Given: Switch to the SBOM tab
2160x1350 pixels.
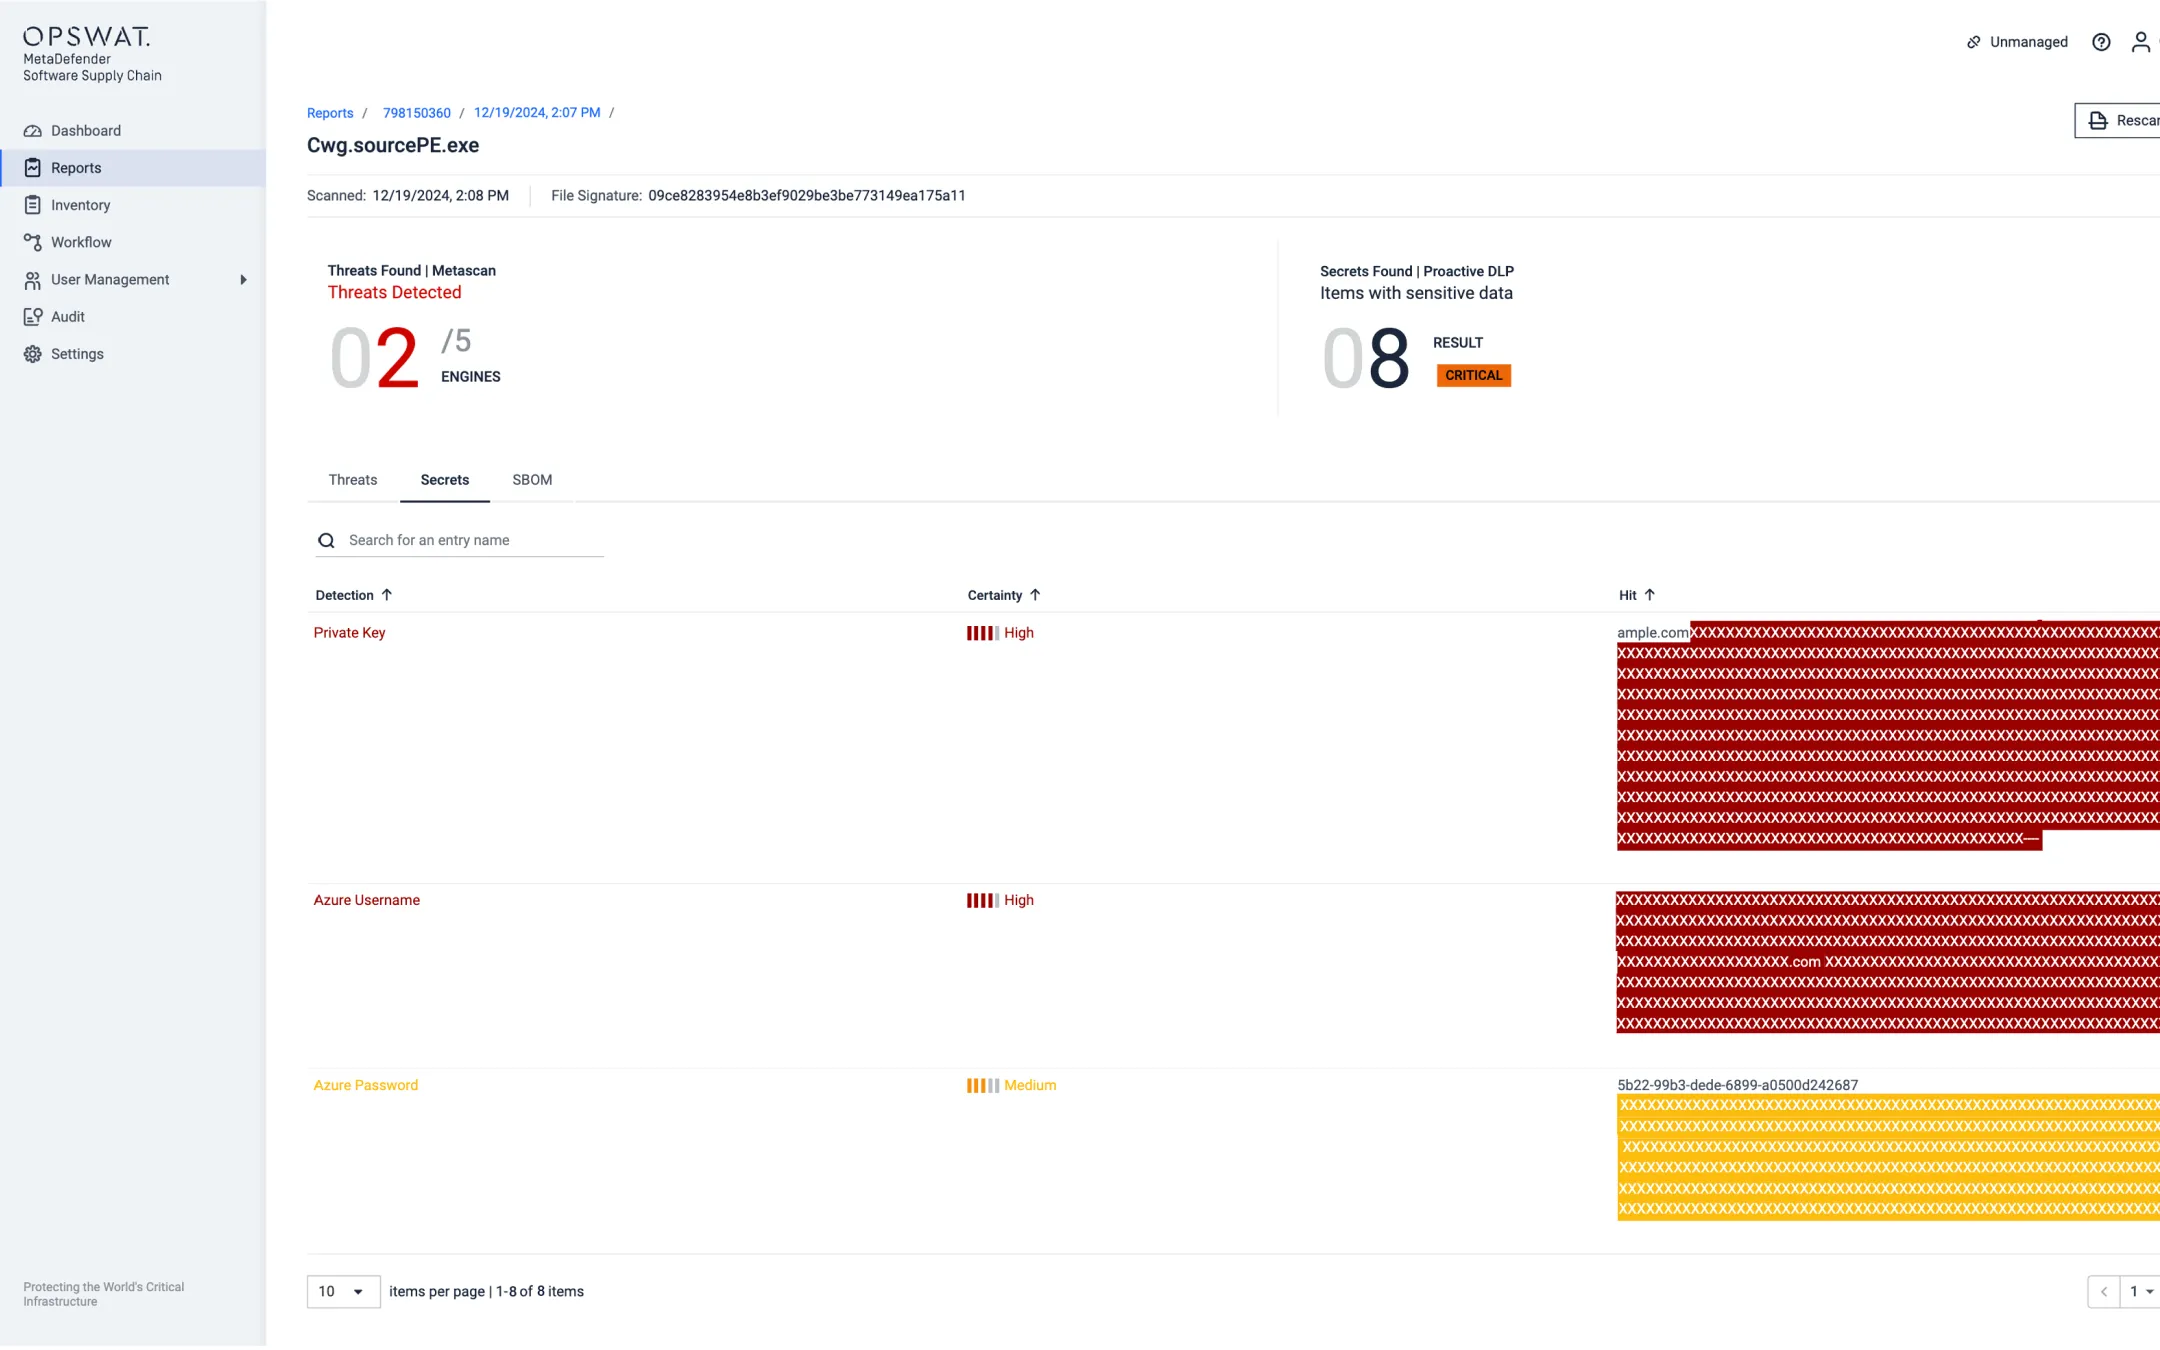Looking at the screenshot, I should coord(532,480).
